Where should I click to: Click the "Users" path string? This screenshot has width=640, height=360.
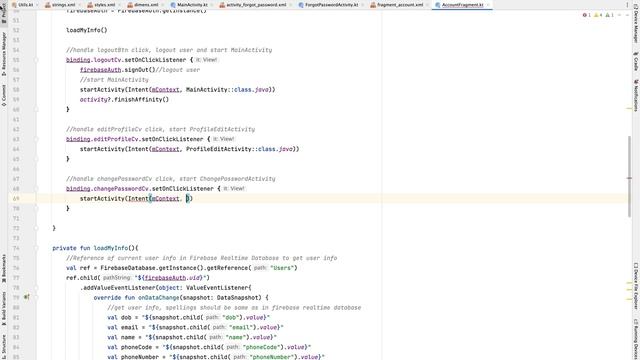(x=282, y=268)
